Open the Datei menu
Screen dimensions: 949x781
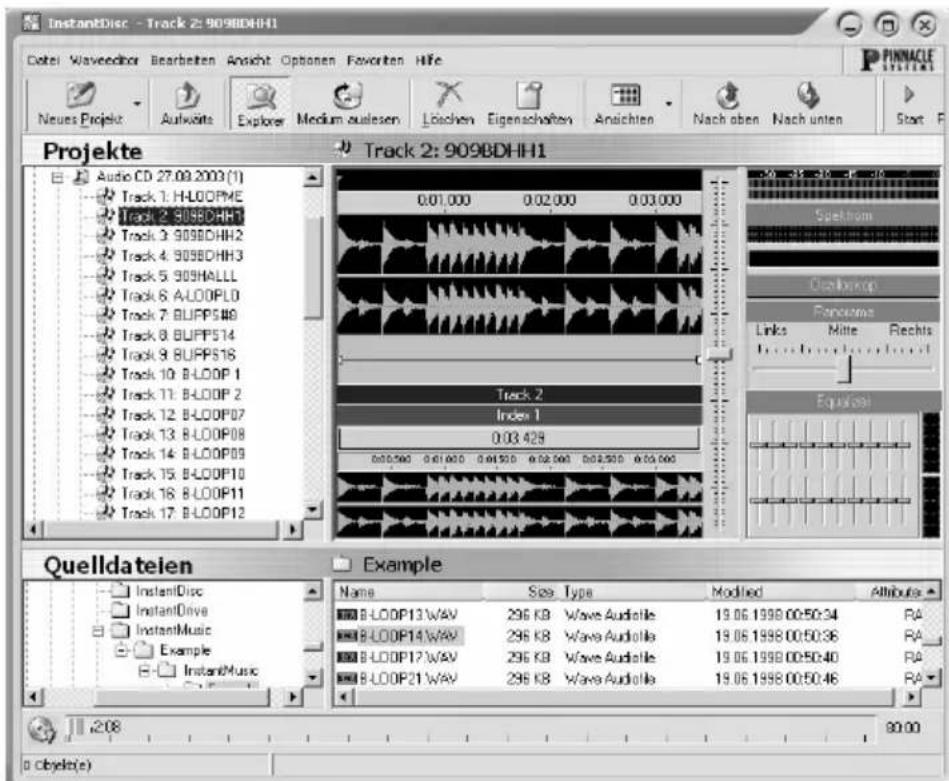coord(43,61)
